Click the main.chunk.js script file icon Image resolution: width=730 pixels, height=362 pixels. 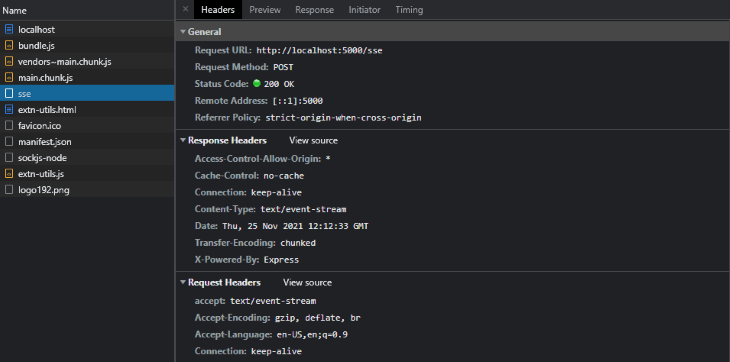pyautogui.click(x=9, y=78)
